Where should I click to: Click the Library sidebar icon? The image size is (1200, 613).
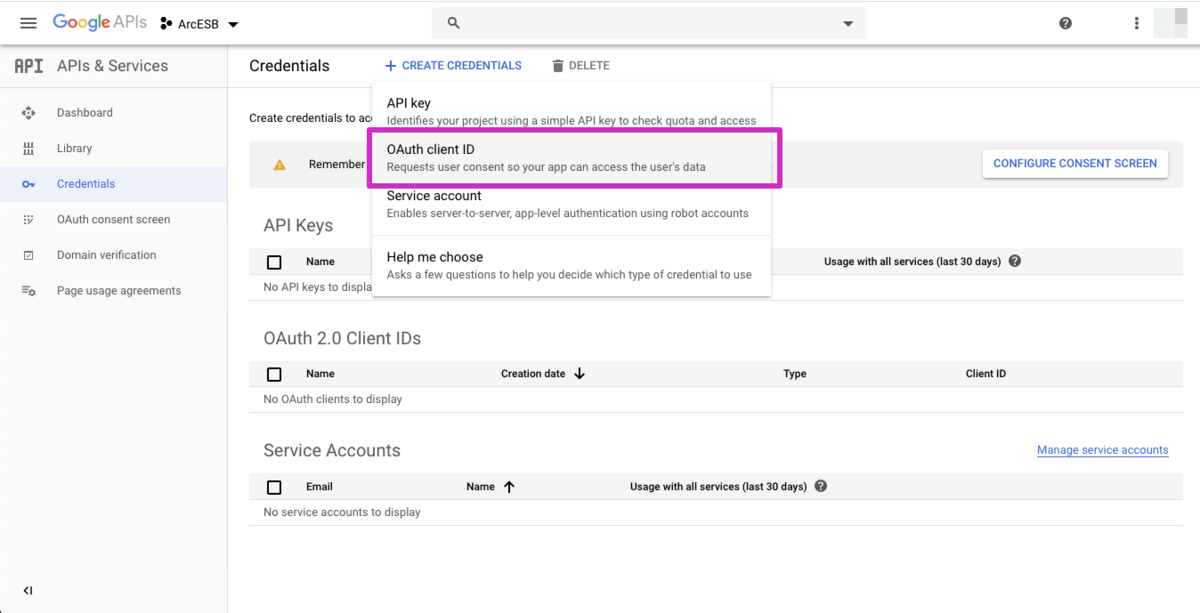(28, 149)
